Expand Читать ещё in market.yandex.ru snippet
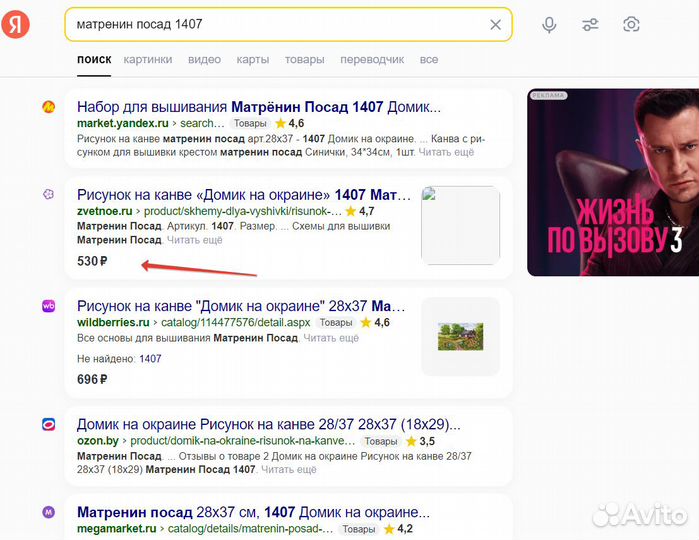Image resolution: width=699 pixels, height=540 pixels. 446,152
